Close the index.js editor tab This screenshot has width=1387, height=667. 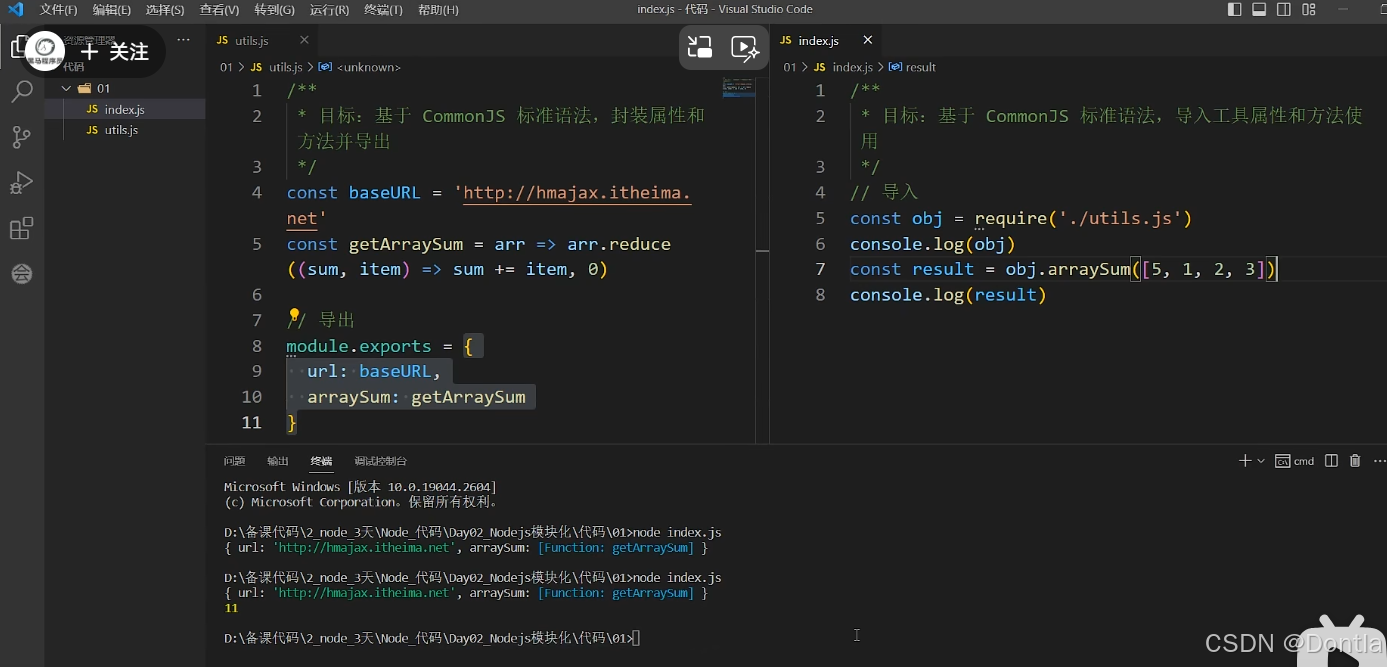point(867,40)
